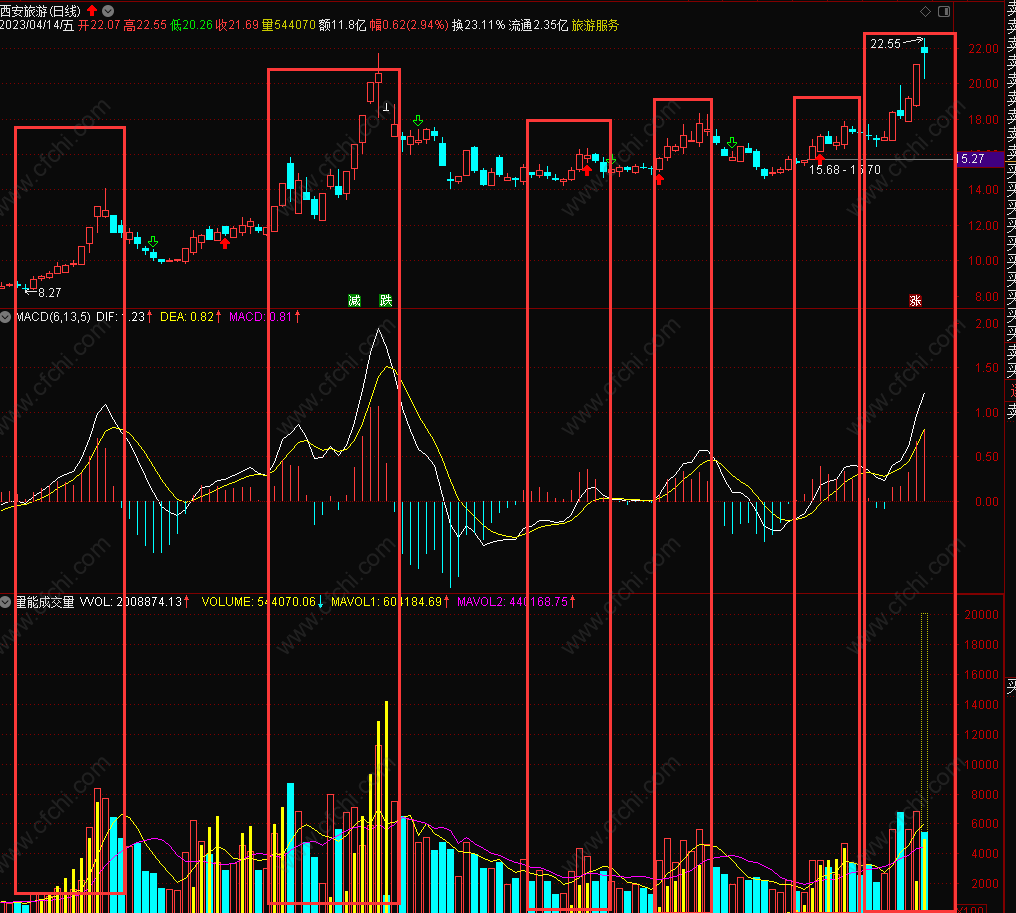
Task: Click the magenta MACD: 0.81 value
Action: click(260, 317)
